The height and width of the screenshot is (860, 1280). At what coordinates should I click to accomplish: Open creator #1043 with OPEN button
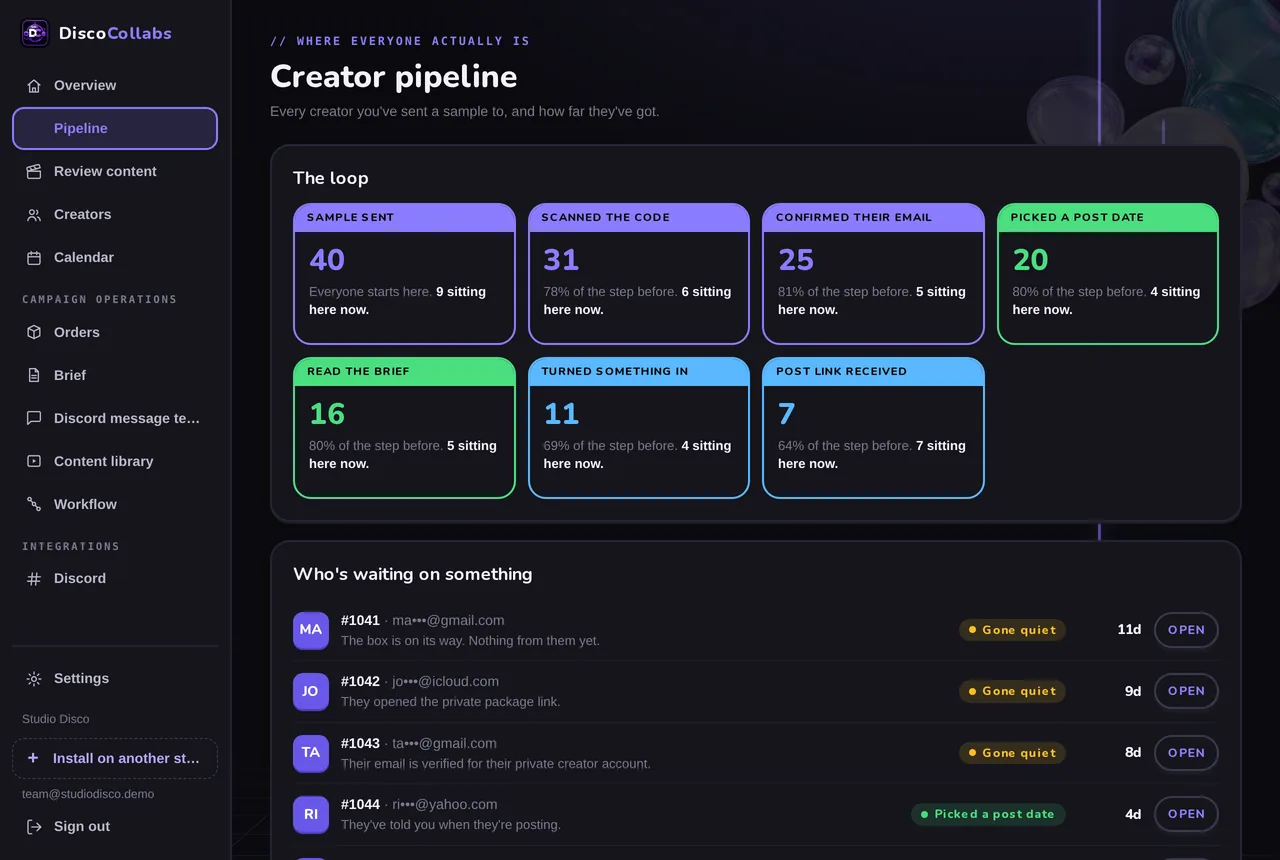1186,753
